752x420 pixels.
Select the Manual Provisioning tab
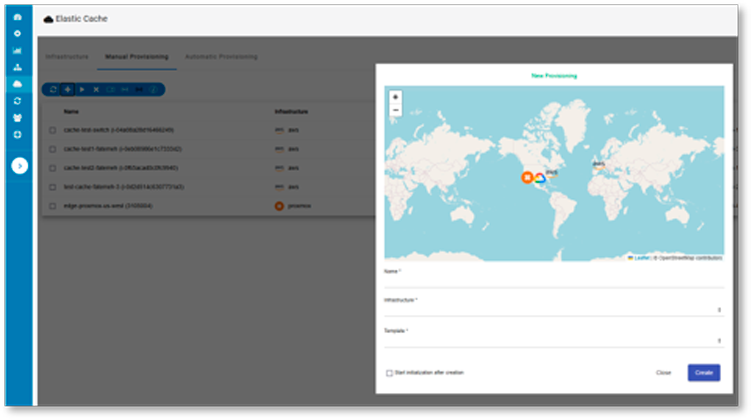(137, 57)
